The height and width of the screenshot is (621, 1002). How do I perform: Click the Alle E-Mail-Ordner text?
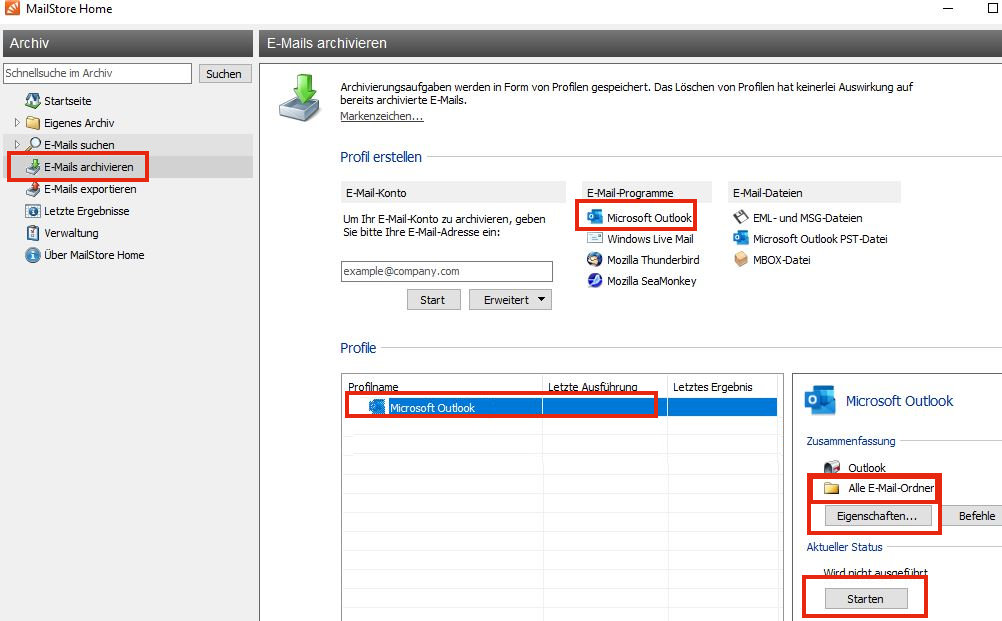pyautogui.click(x=891, y=488)
